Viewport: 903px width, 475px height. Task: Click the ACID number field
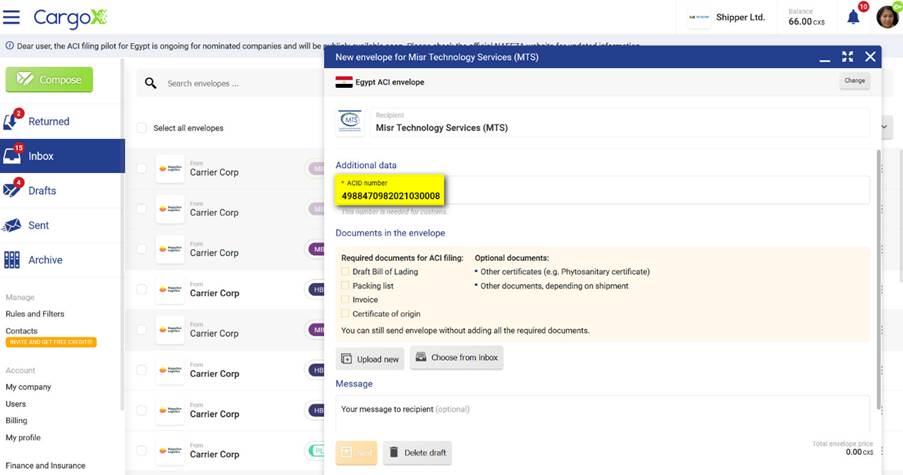pos(602,190)
